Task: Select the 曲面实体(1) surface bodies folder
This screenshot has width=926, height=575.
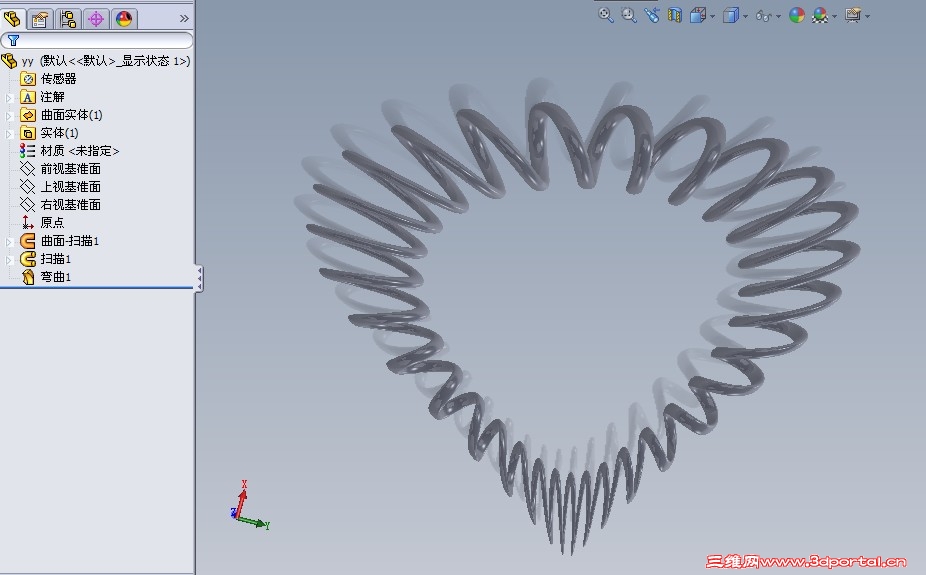Action: click(71, 115)
